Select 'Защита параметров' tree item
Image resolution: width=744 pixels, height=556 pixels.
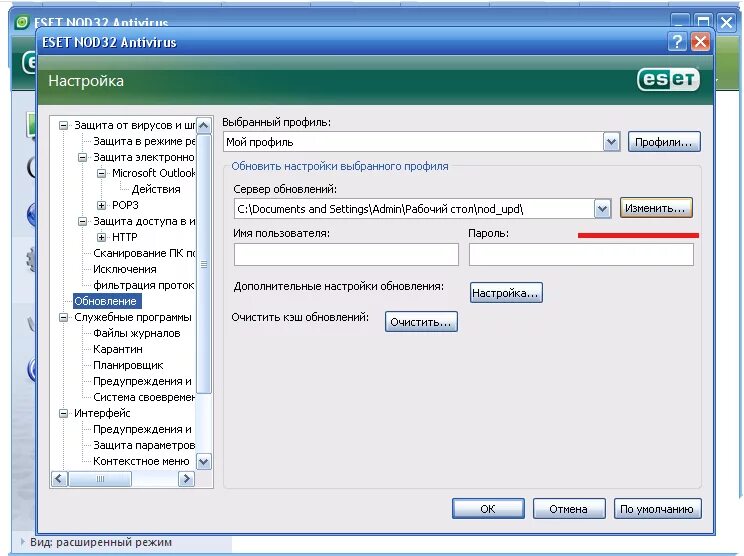144,445
